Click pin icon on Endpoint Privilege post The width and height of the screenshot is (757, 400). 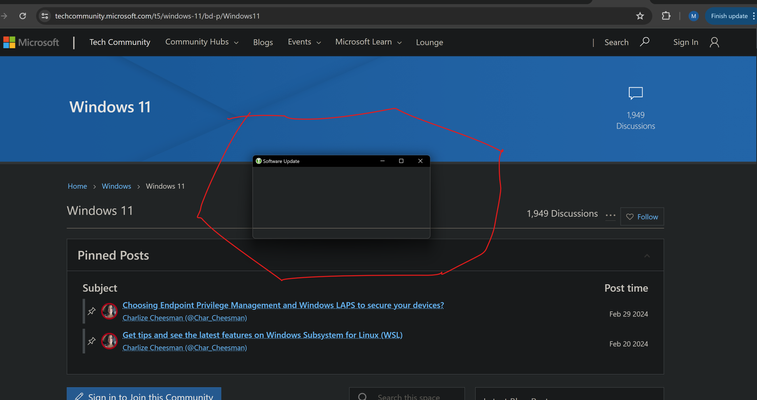[x=91, y=311]
